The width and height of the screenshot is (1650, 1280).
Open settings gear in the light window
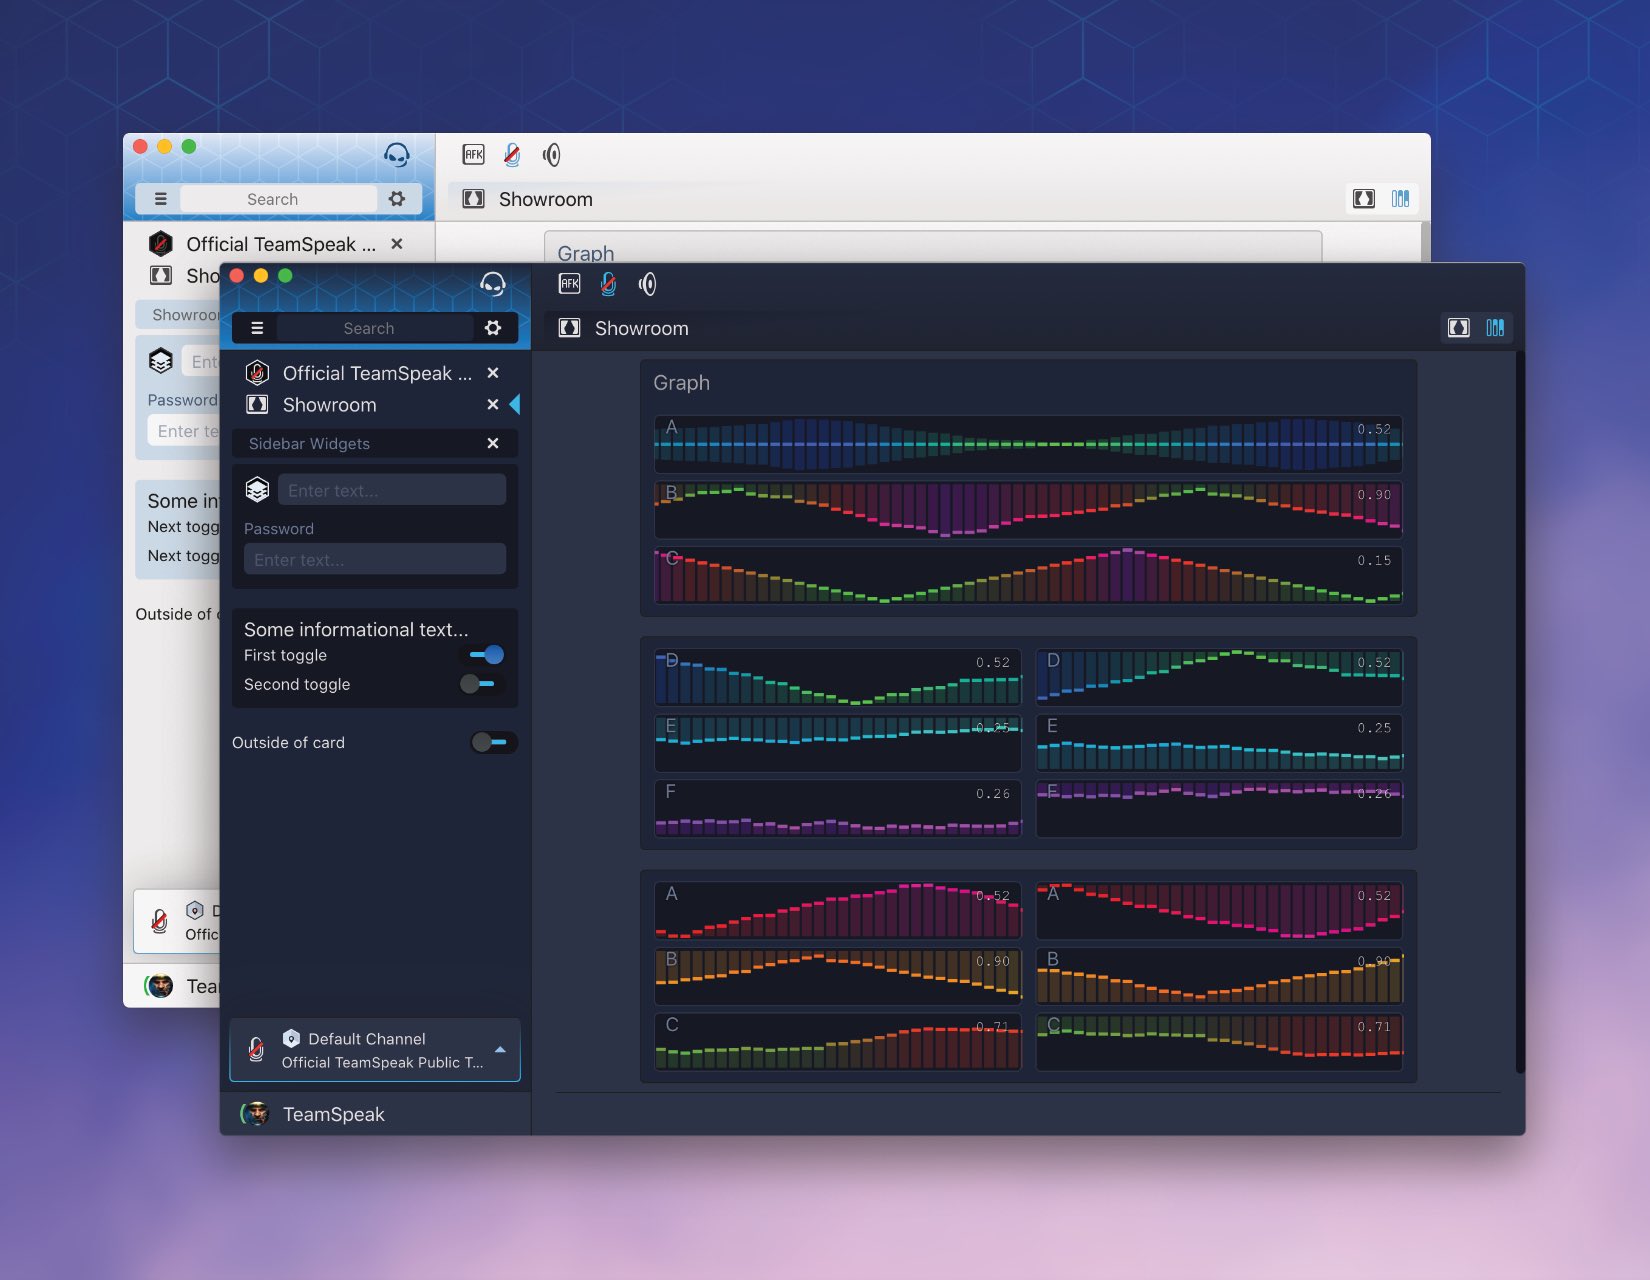(397, 199)
